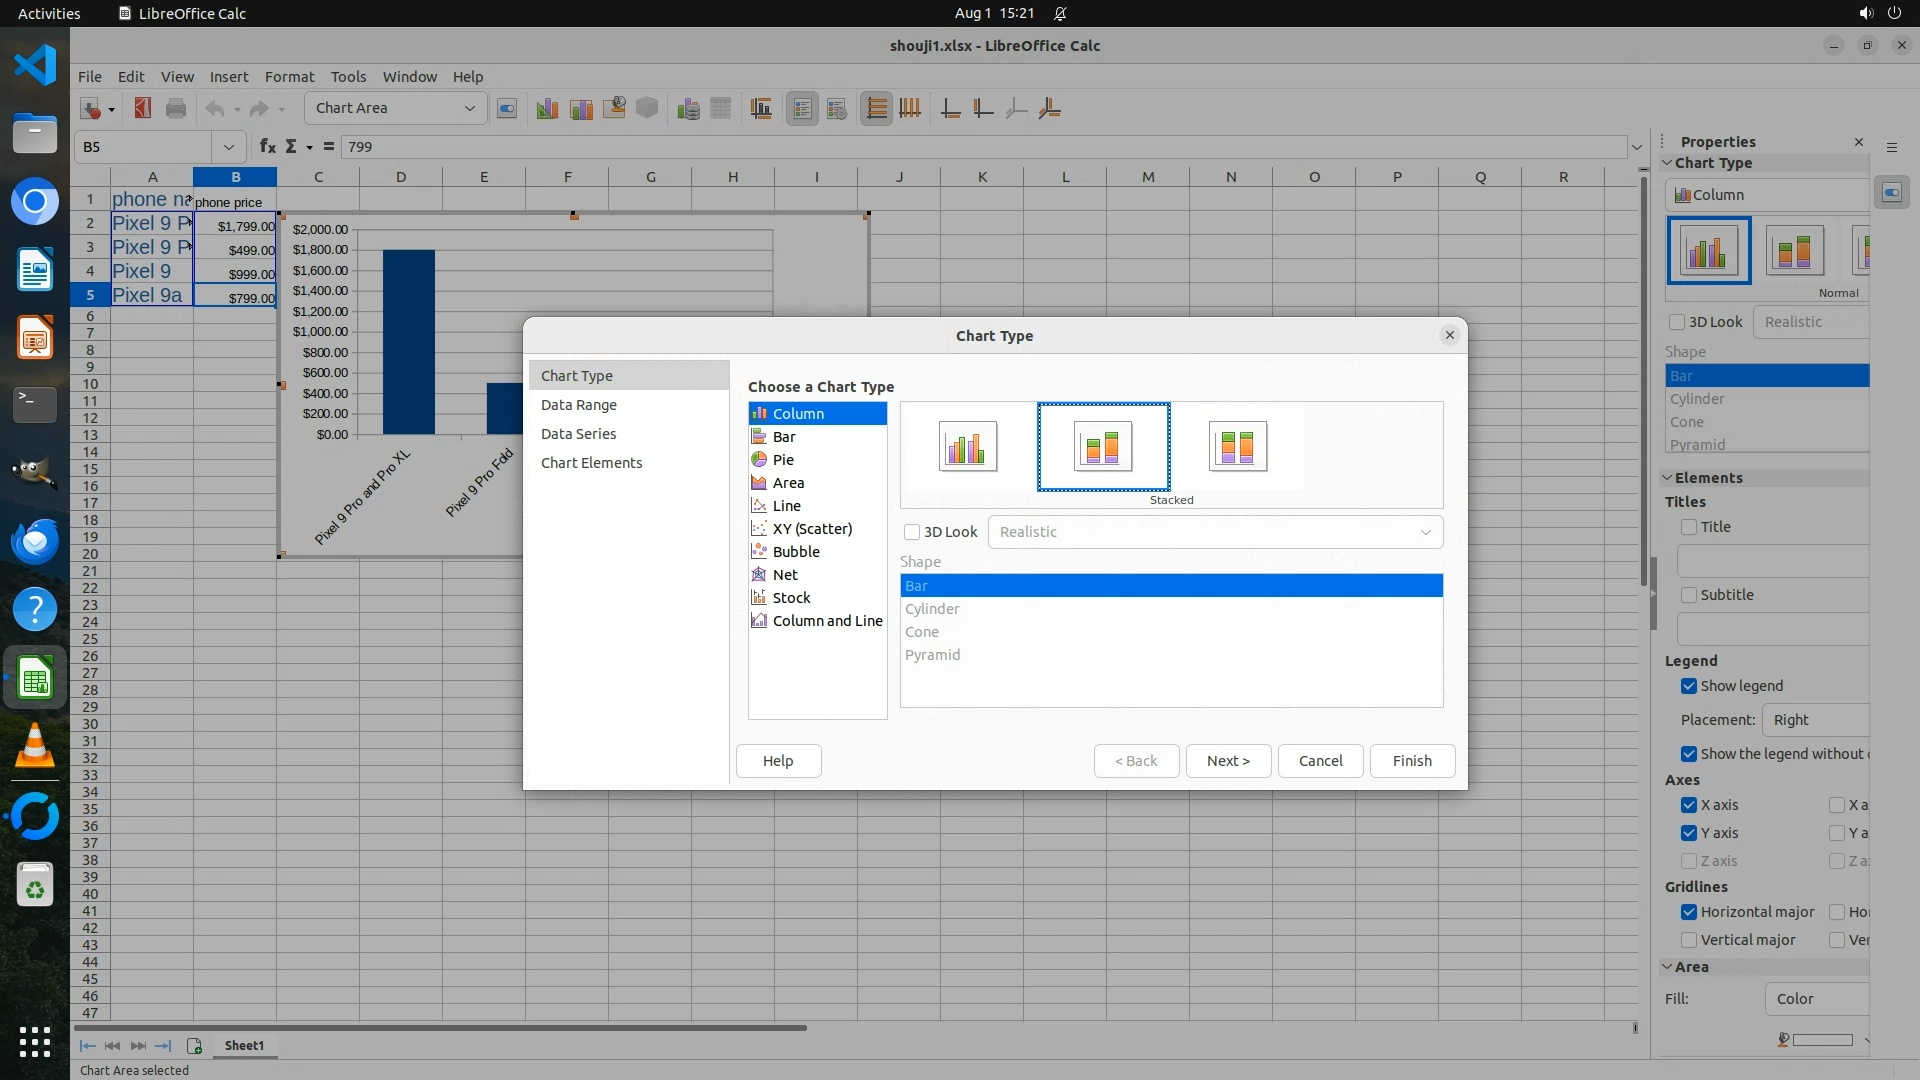Click the Next button

click(x=1228, y=761)
